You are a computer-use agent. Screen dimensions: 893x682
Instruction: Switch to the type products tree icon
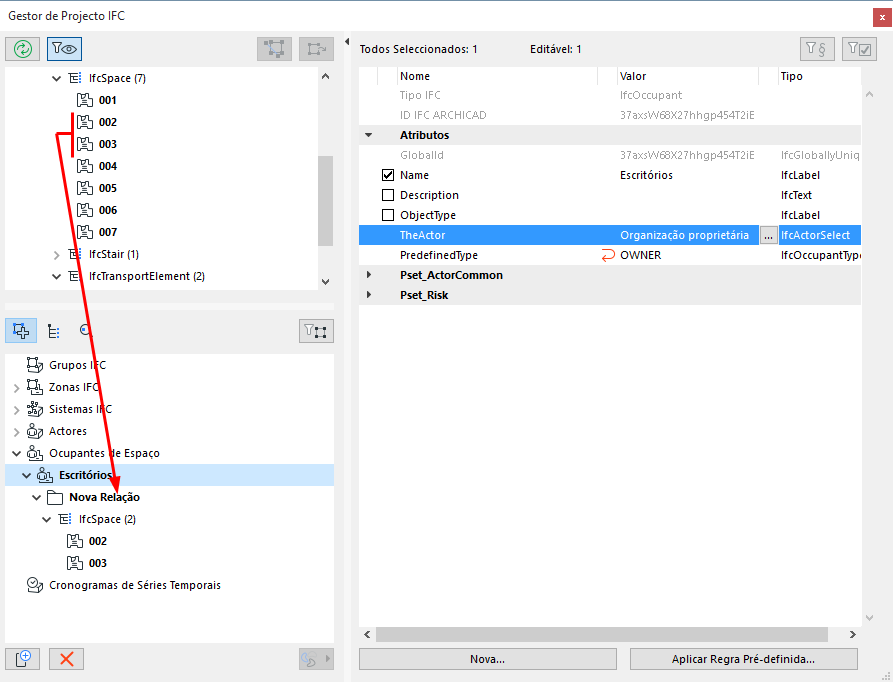pos(54,331)
